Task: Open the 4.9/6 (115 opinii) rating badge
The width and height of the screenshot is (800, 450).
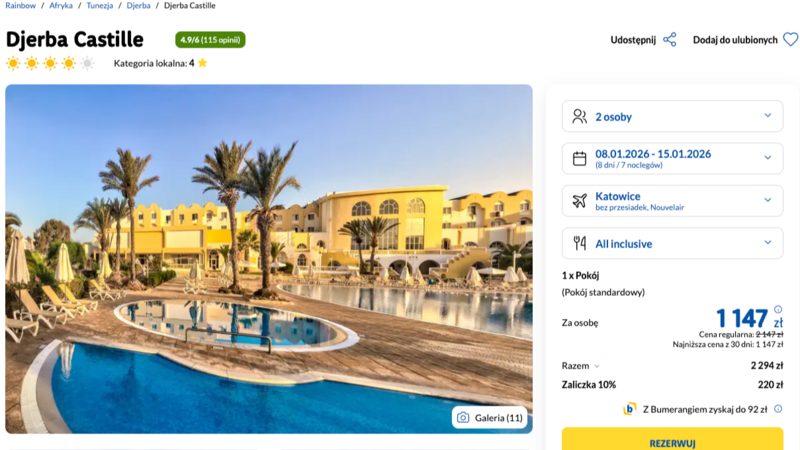Action: 210,40
